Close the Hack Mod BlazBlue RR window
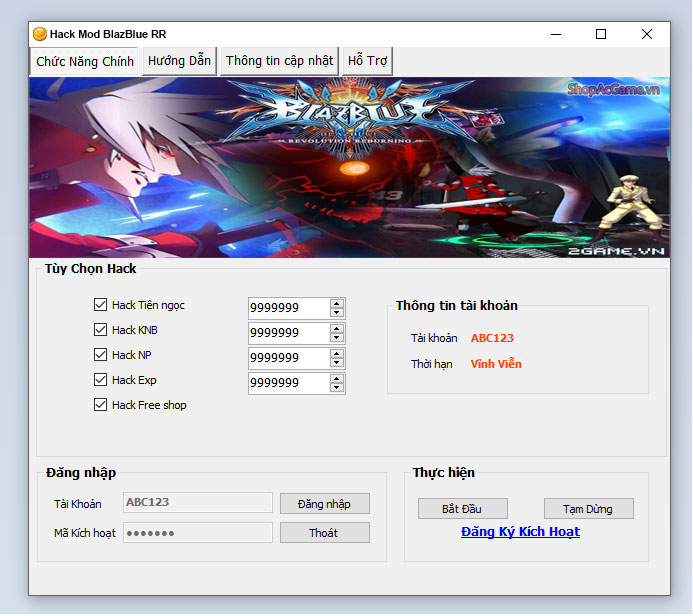This screenshot has height=616, width=693. coord(647,34)
